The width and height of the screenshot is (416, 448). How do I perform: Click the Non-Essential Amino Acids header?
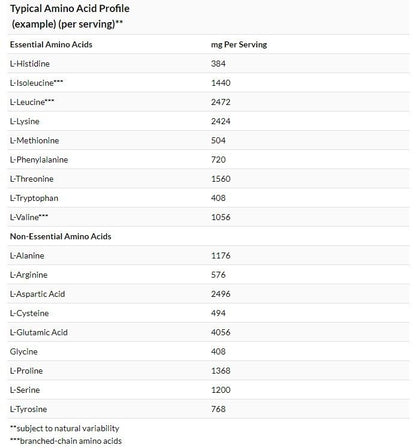(60, 236)
